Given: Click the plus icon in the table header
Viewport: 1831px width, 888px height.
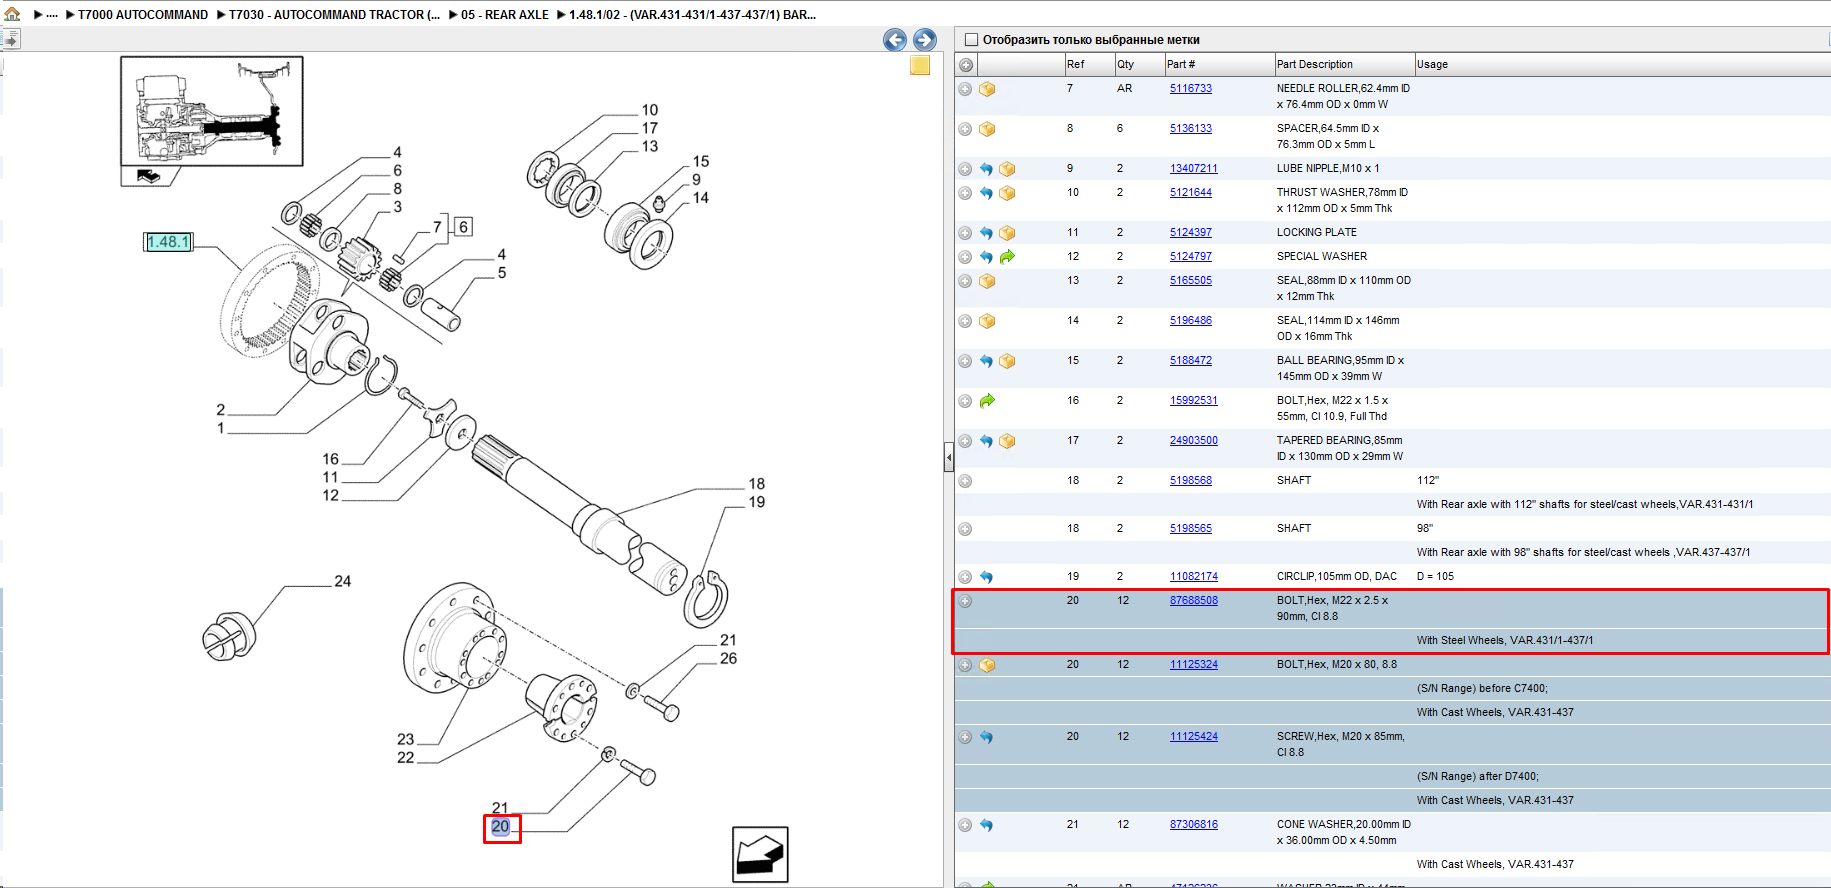Looking at the screenshot, I should (966, 65).
